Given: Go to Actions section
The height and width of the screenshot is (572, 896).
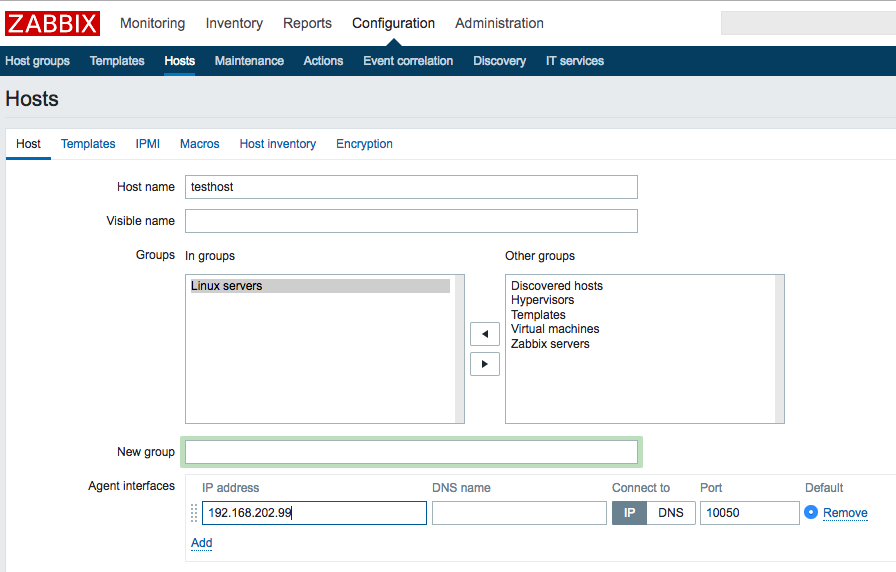Looking at the screenshot, I should pyautogui.click(x=323, y=61).
